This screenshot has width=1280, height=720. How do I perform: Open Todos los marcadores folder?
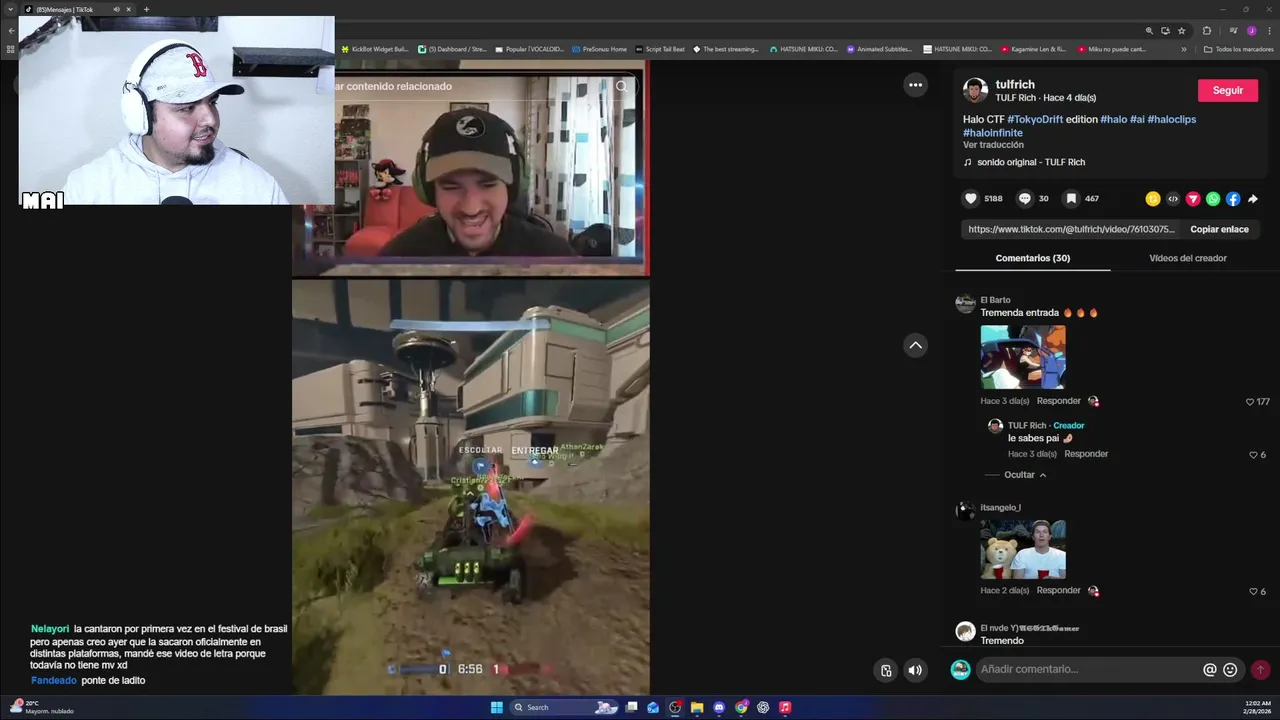[1239, 49]
